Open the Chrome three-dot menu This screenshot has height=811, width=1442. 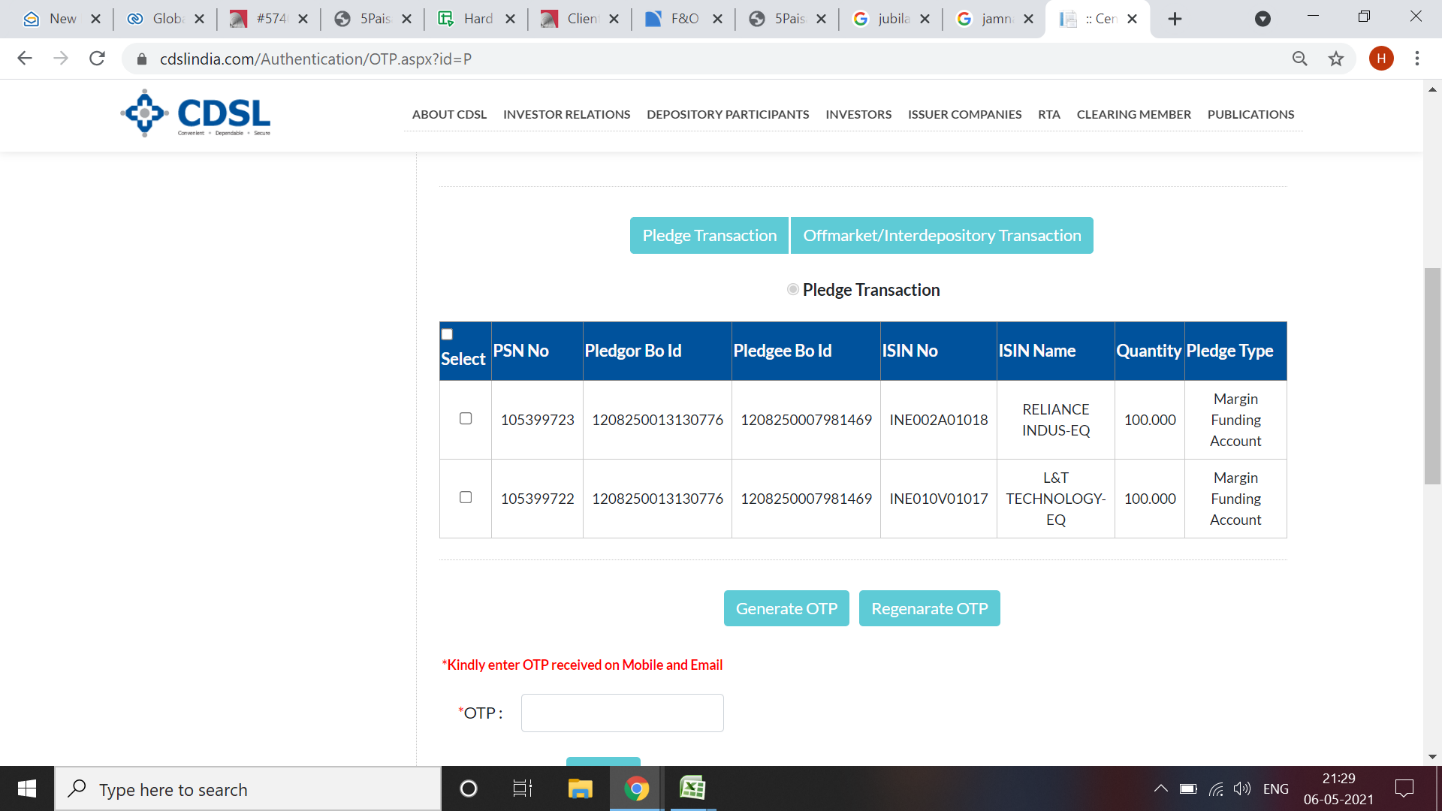pos(1417,59)
